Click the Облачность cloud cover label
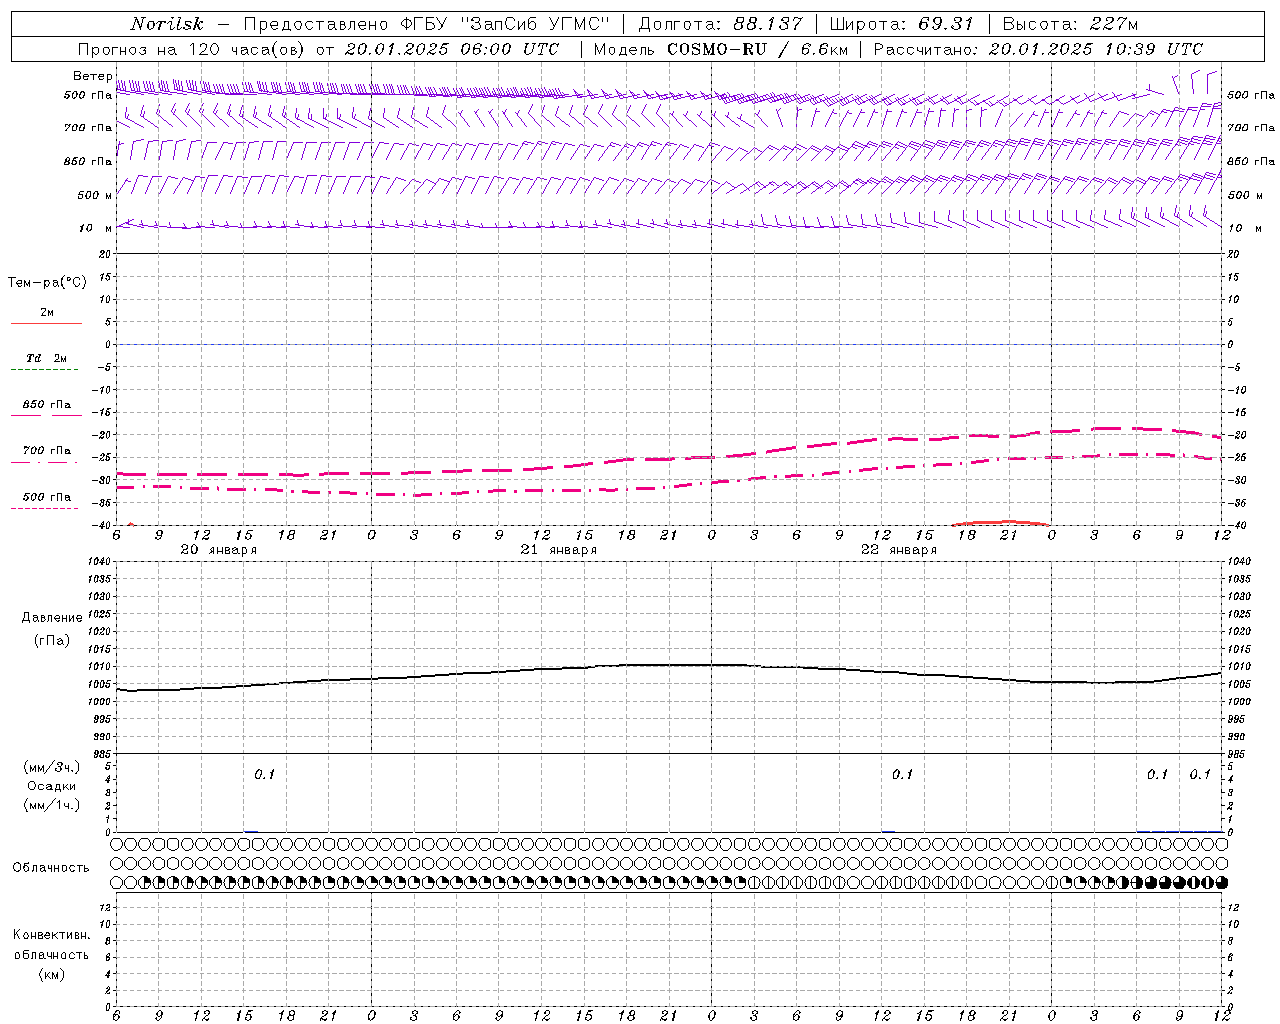 (51, 867)
